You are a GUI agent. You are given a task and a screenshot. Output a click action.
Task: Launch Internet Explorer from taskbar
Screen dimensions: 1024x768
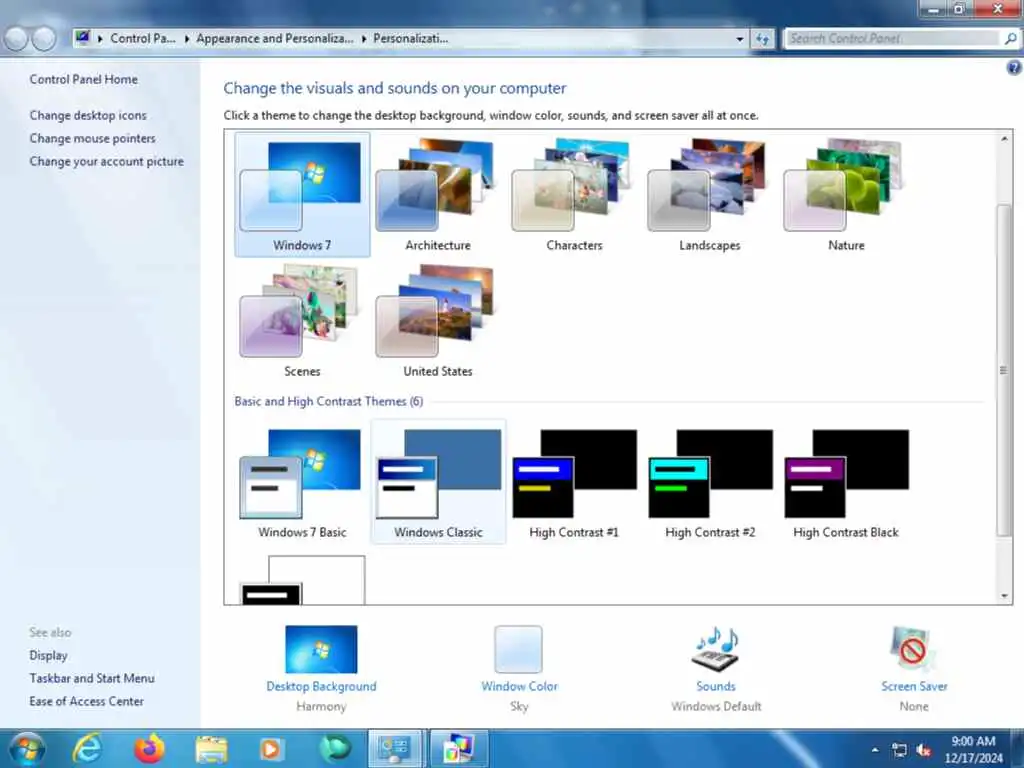[87, 748]
